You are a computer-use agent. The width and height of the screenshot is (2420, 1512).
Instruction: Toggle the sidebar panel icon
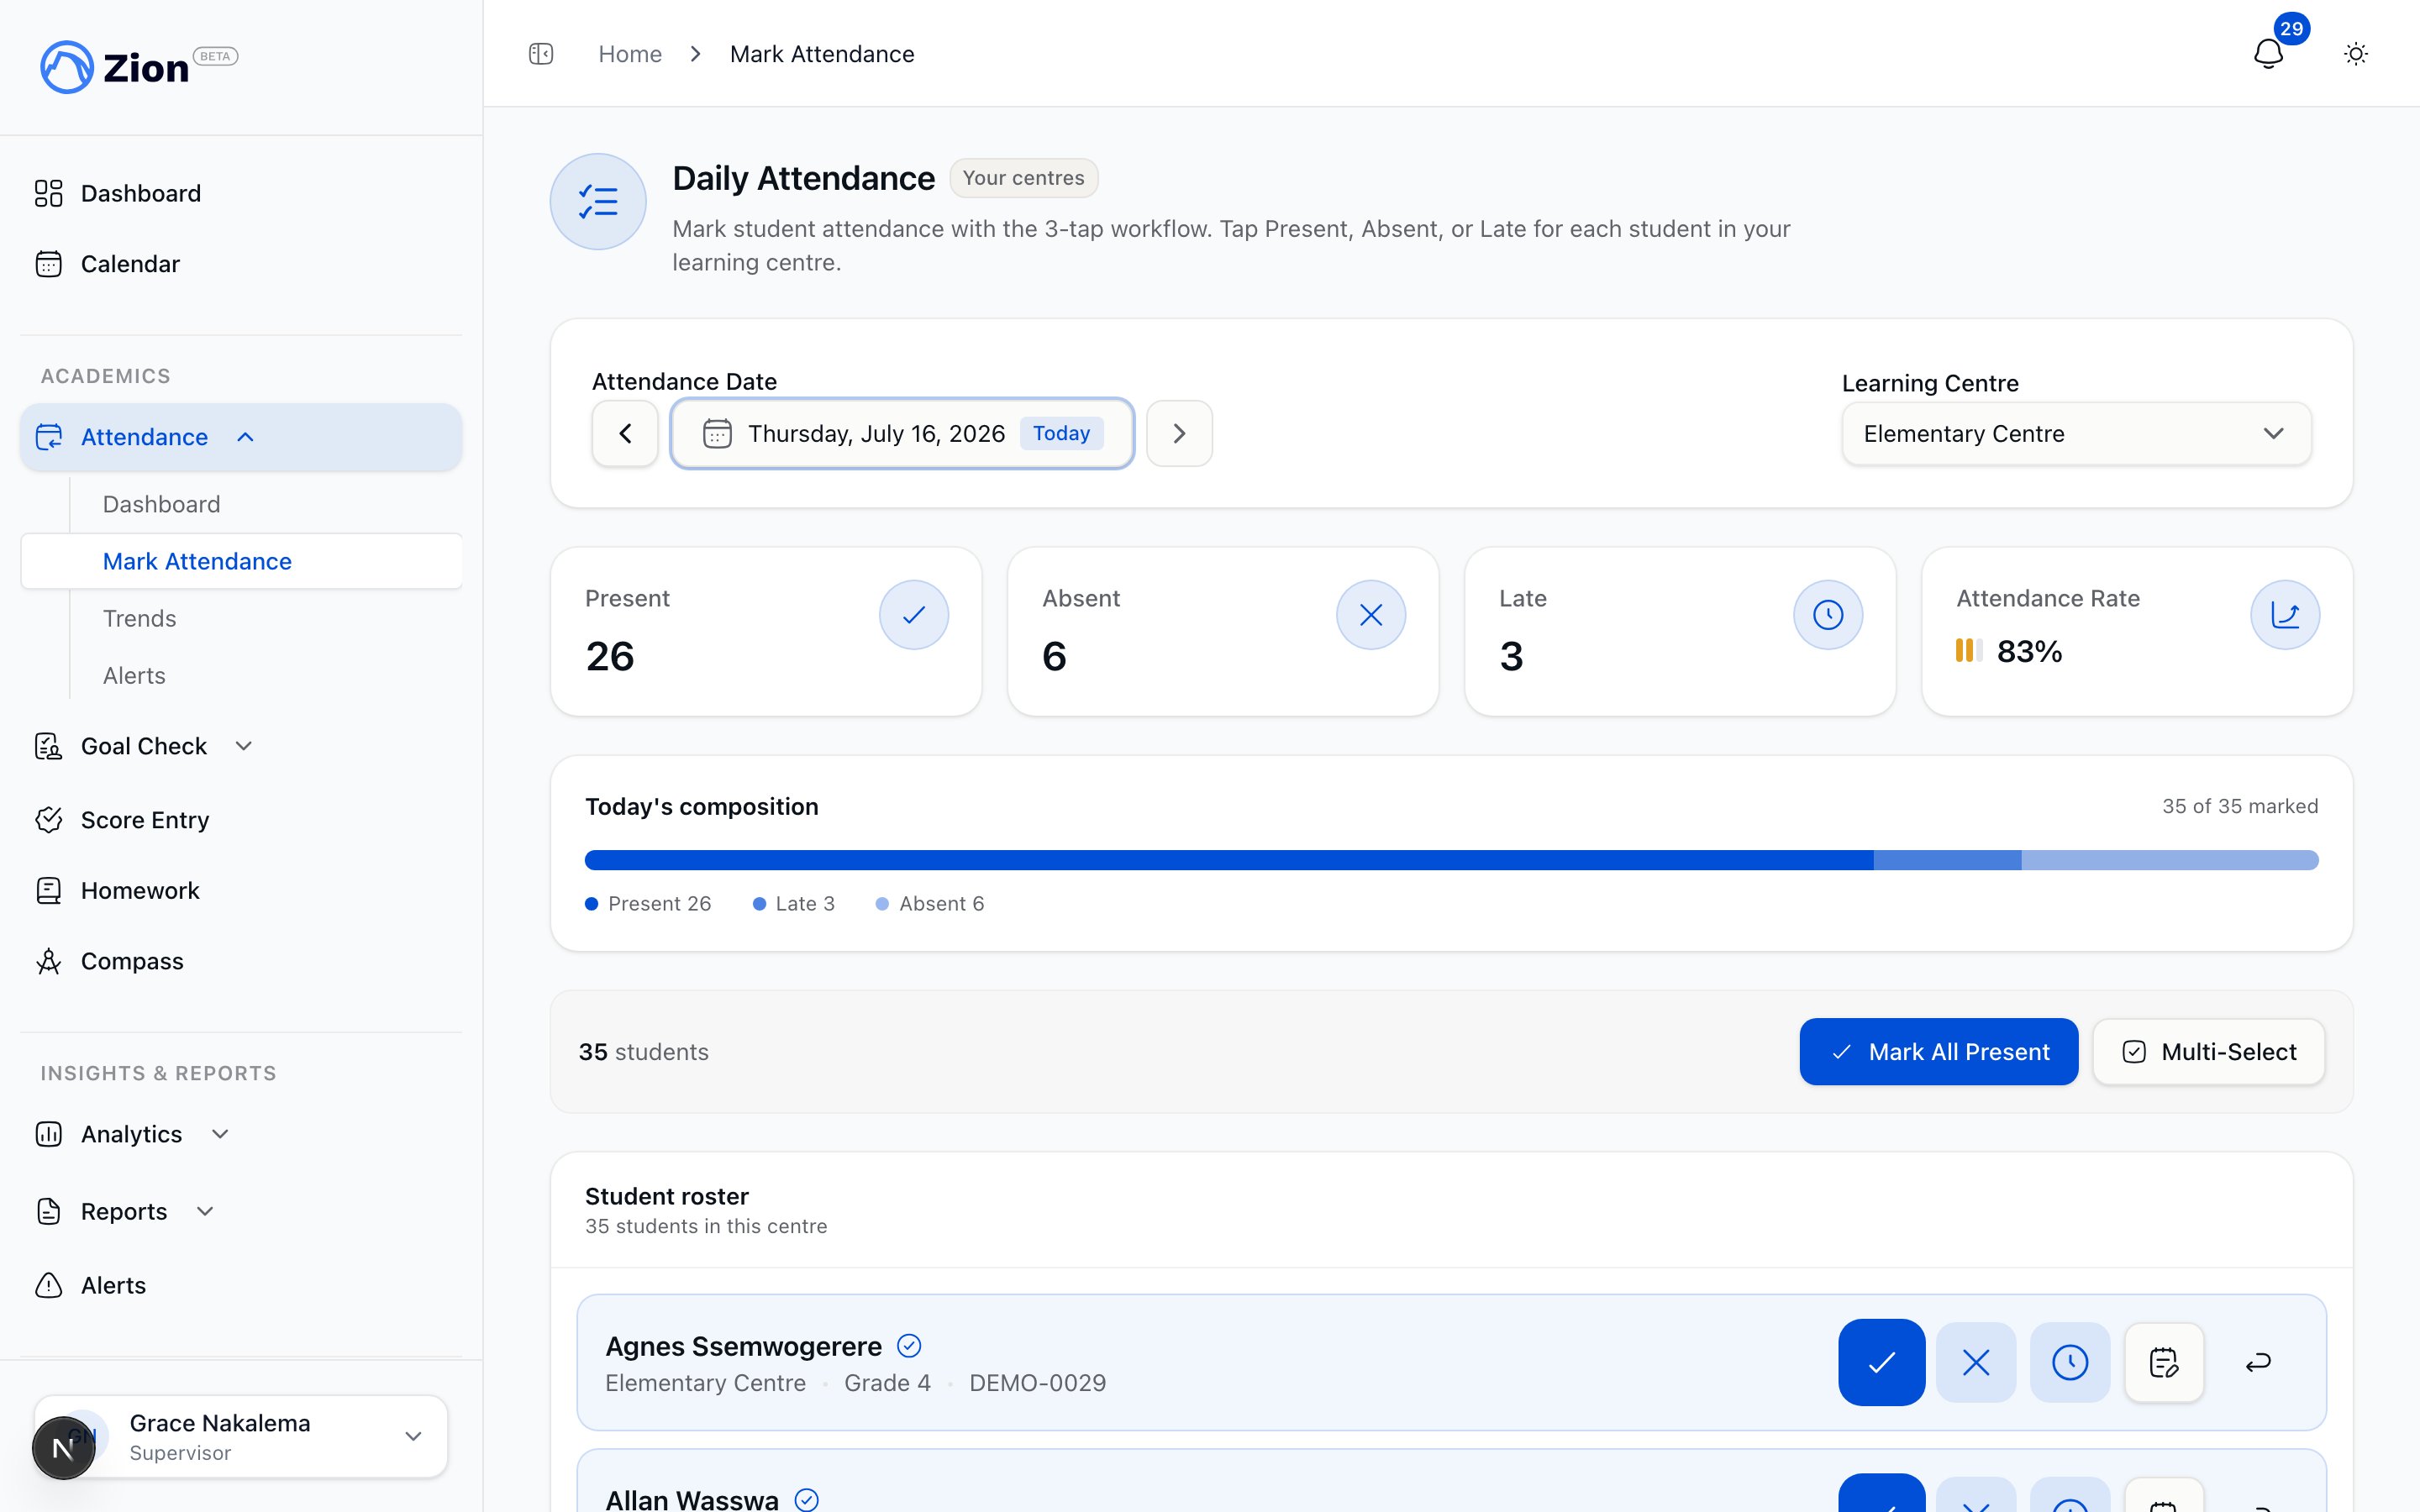(541, 54)
